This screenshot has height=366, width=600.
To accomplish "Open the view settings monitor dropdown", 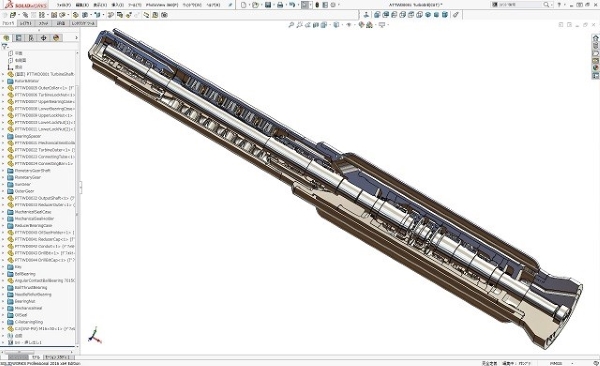I will pos(383,25).
